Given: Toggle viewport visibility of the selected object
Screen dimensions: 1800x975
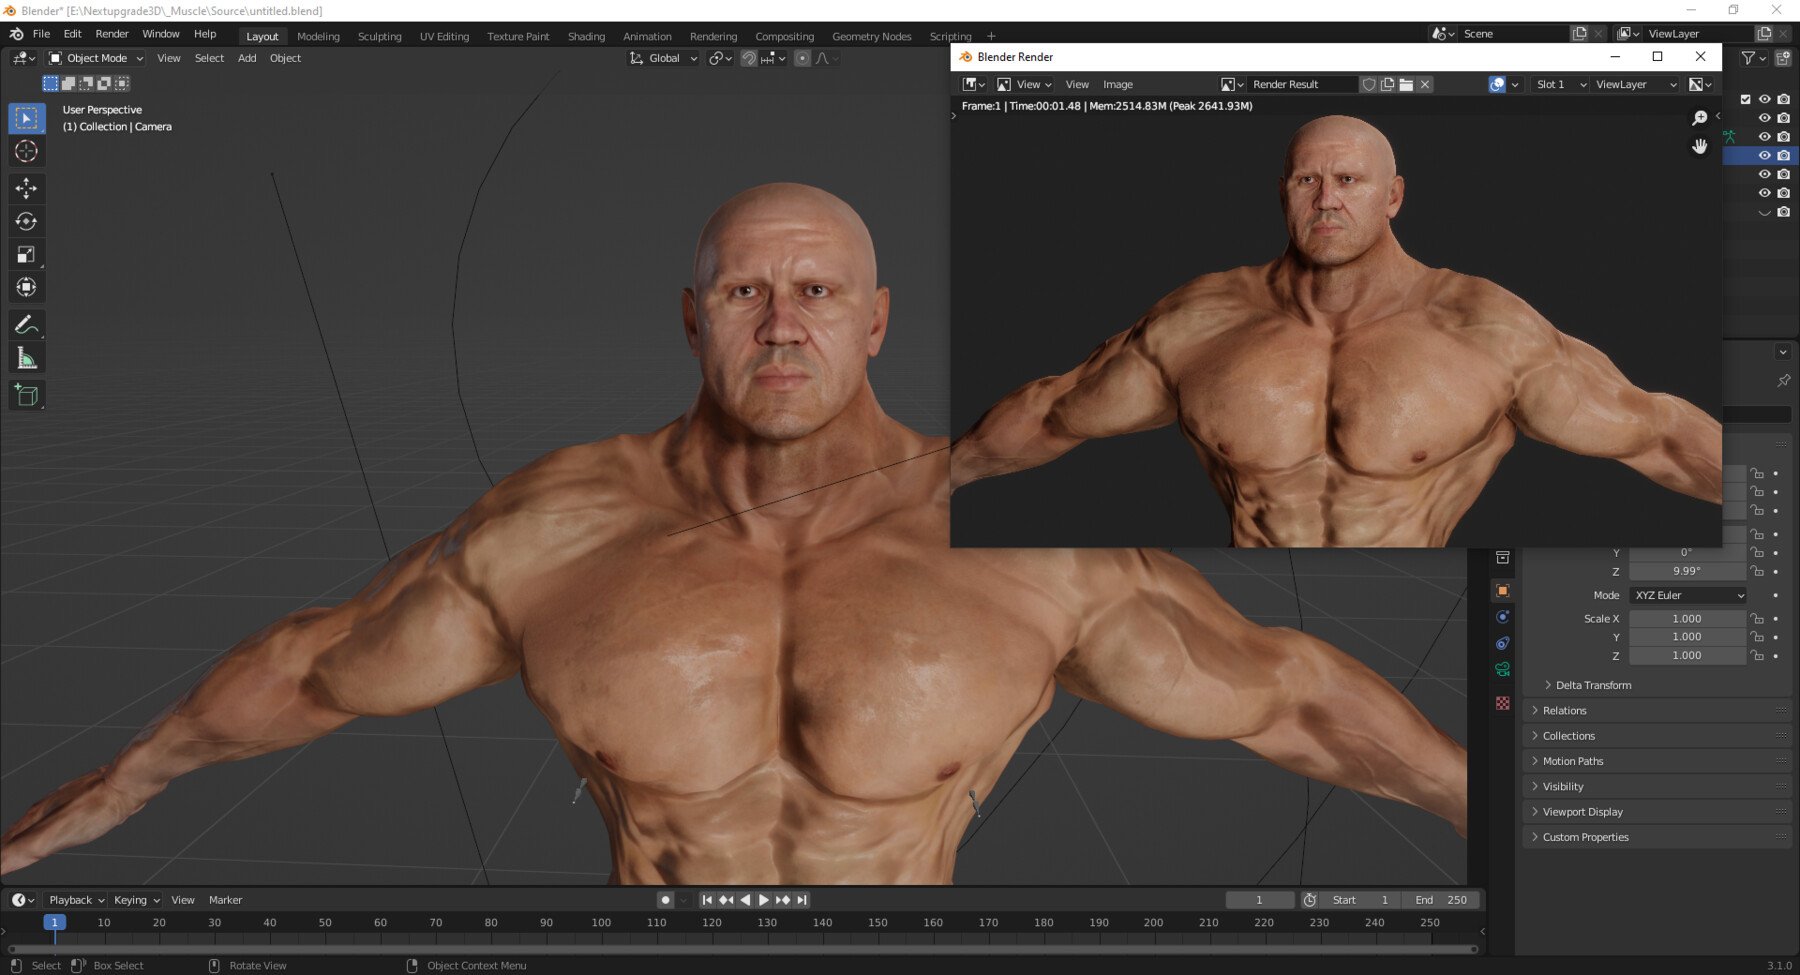Looking at the screenshot, I should pos(1766,155).
